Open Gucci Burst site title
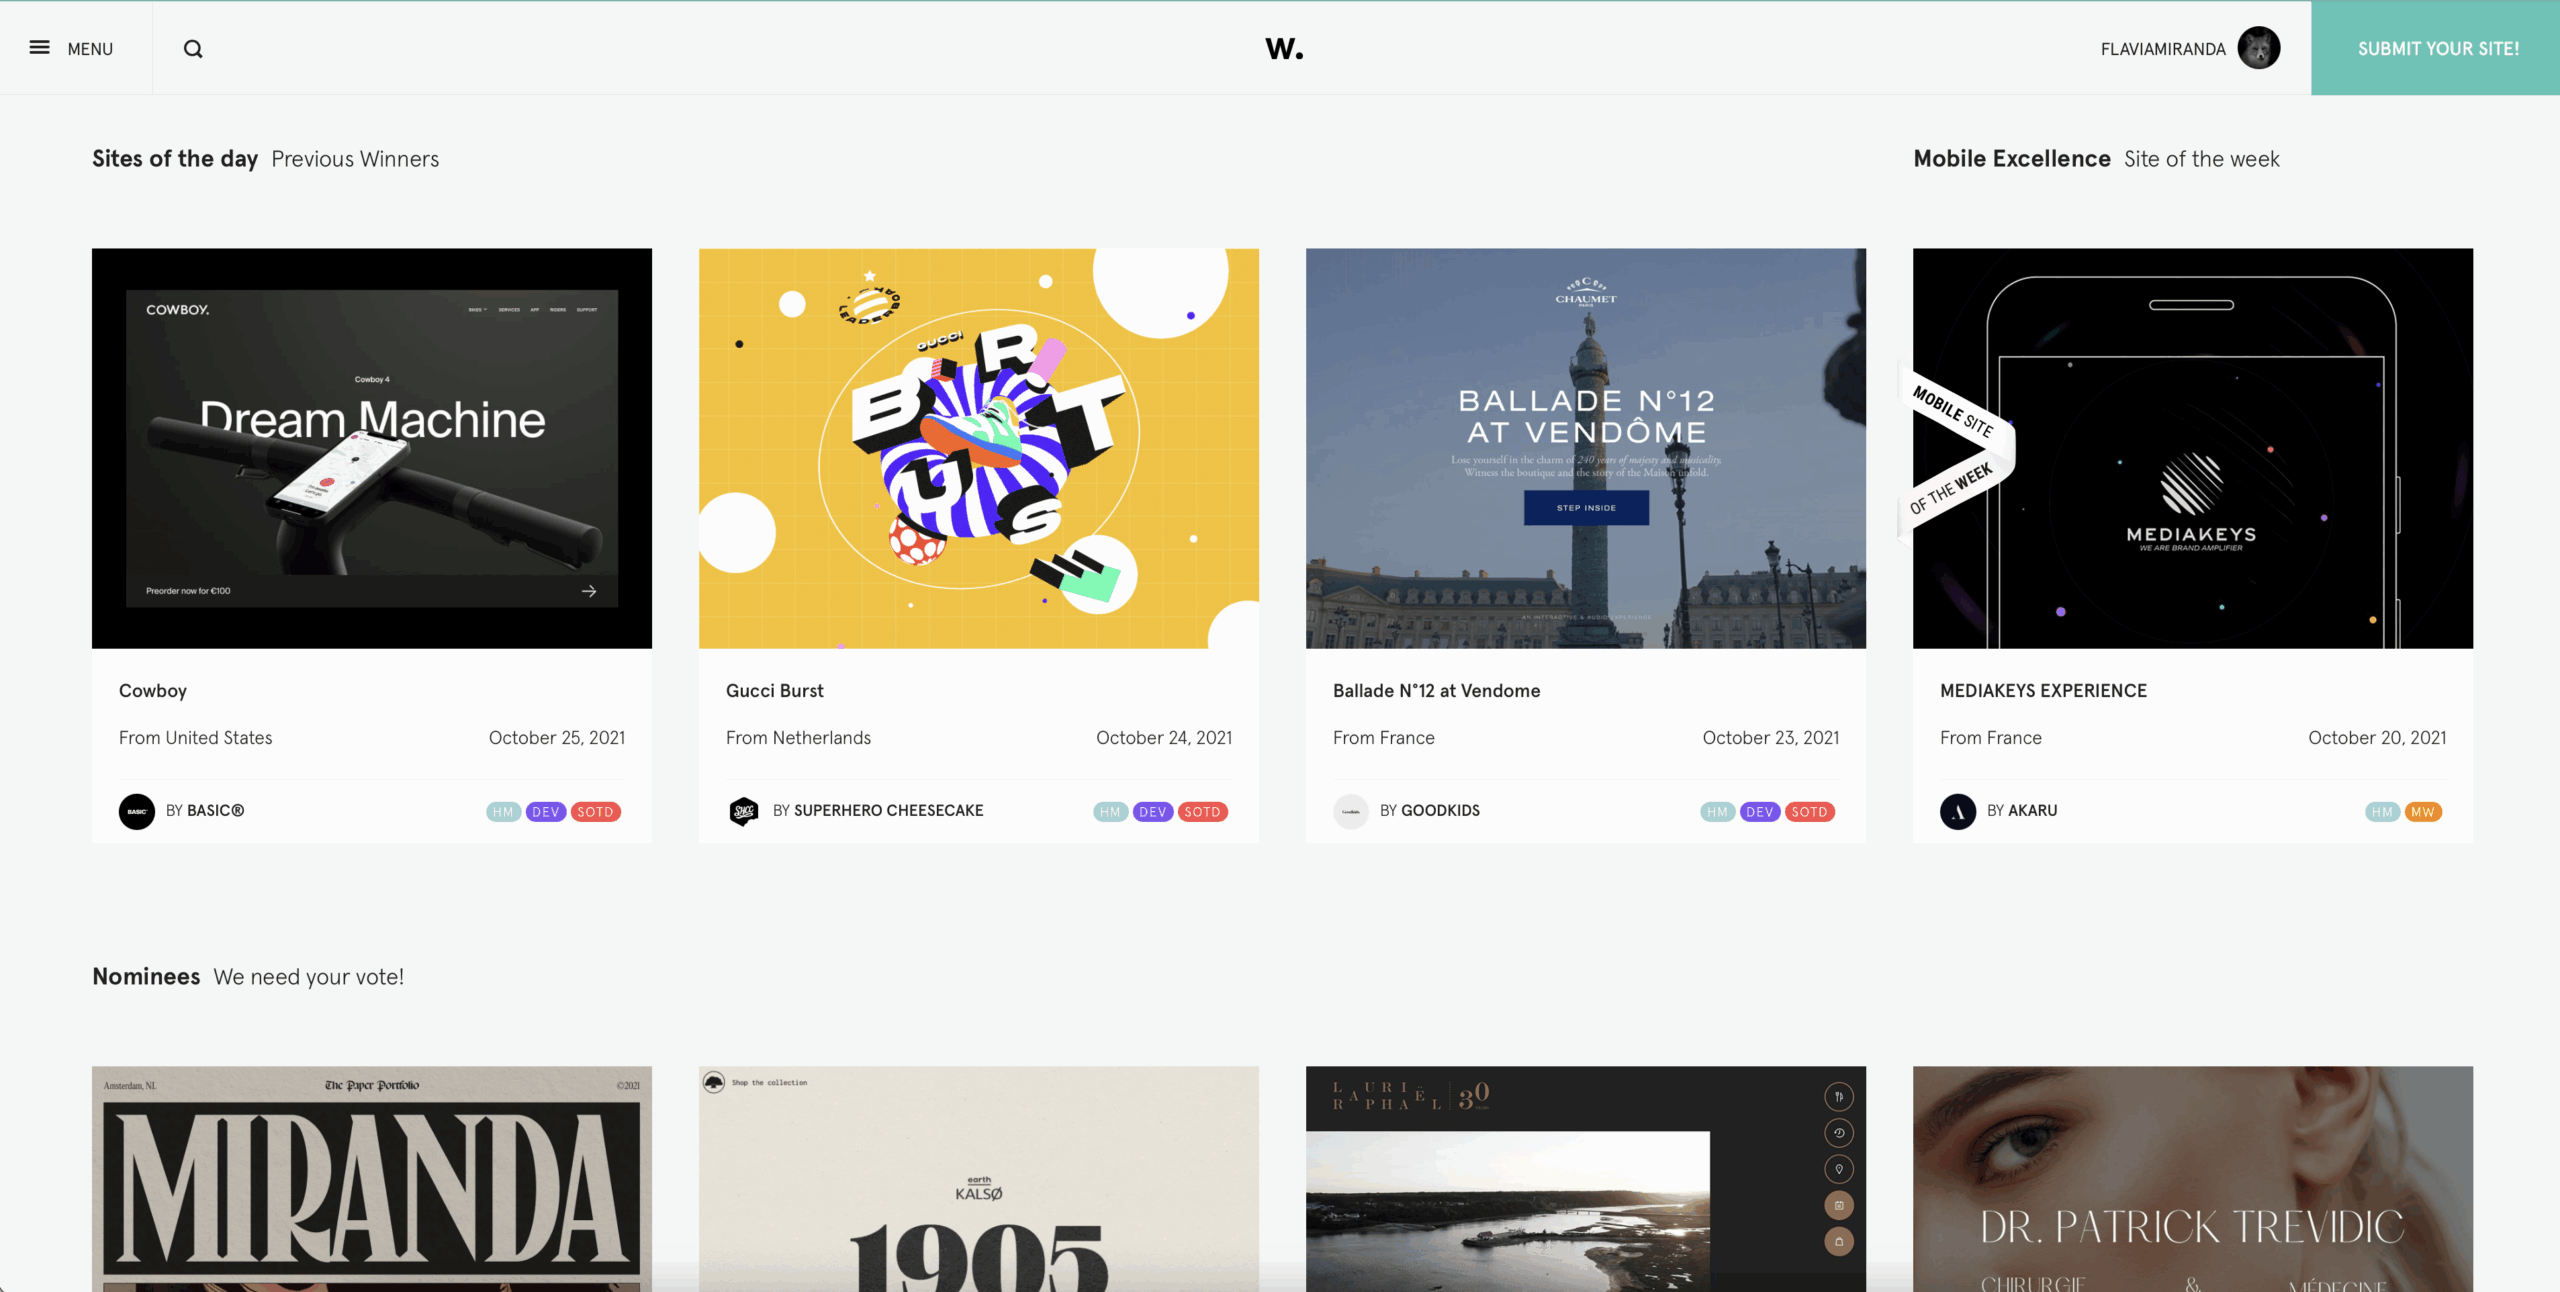Viewport: 2560px width, 1292px height. 775,691
